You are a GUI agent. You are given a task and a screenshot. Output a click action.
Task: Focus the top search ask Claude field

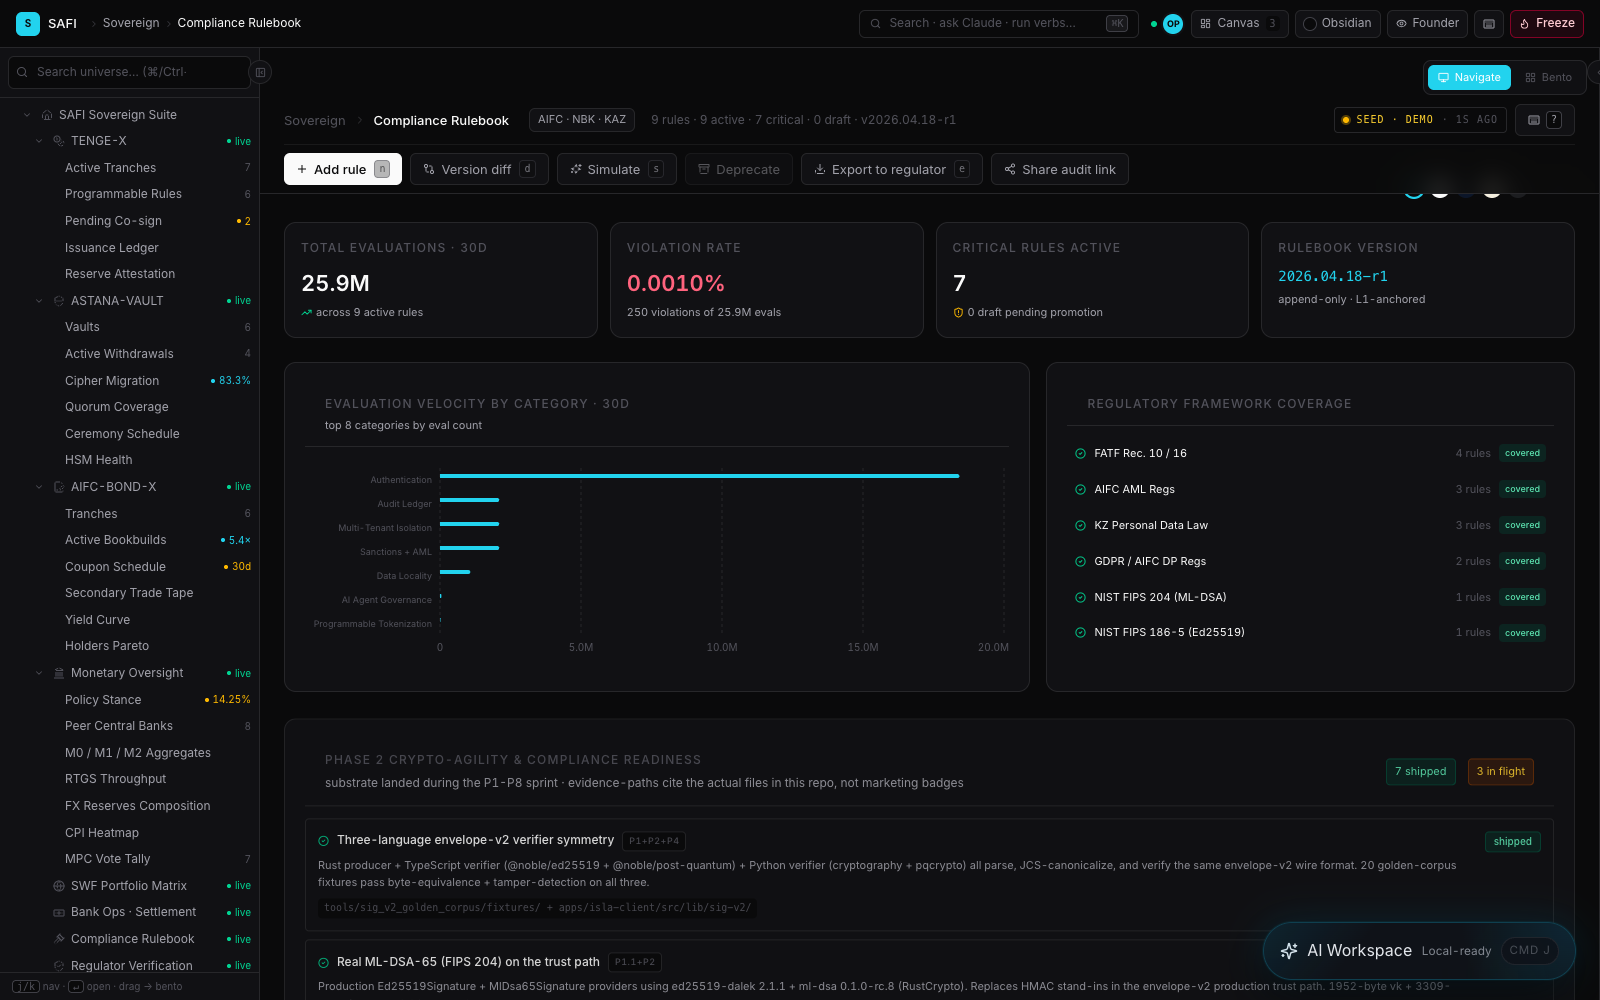tap(998, 23)
